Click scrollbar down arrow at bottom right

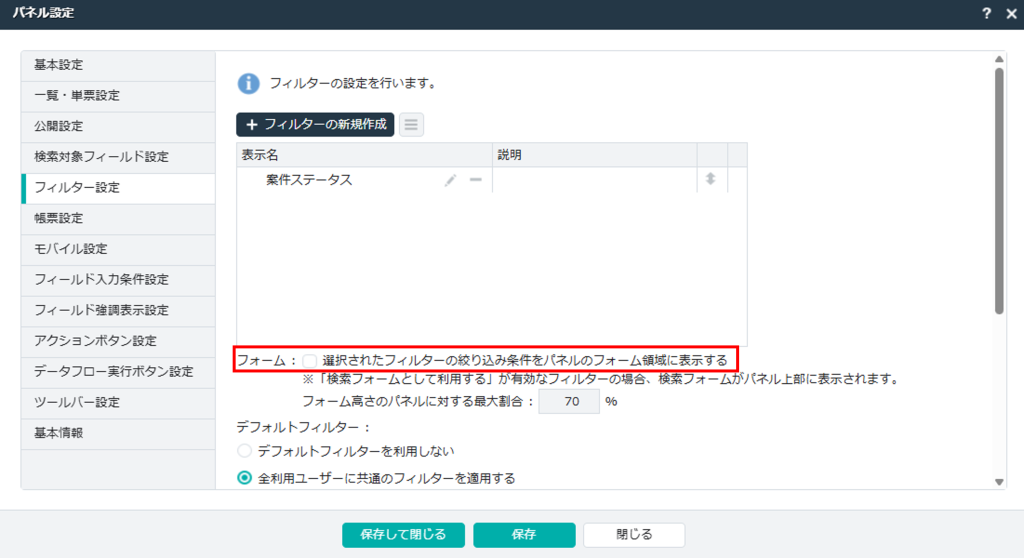click(x=1000, y=482)
